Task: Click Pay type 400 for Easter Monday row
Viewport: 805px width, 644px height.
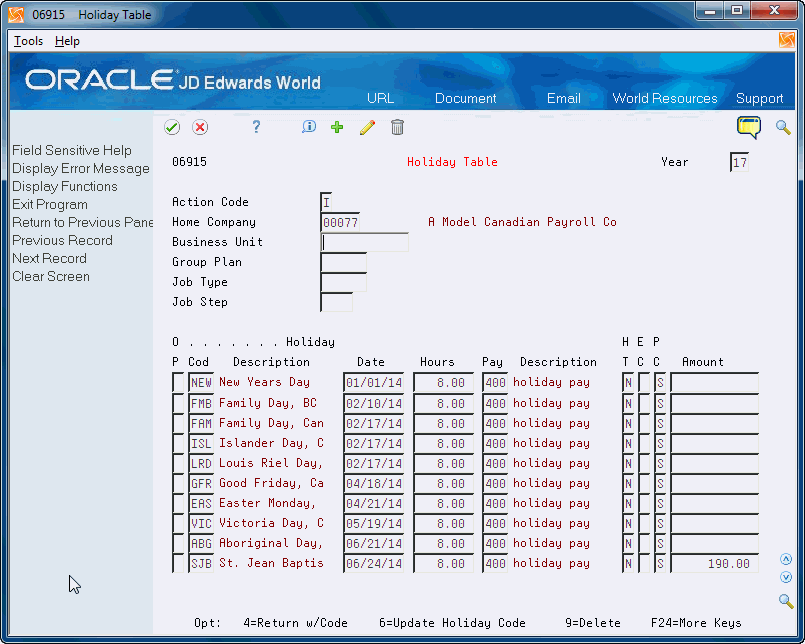Action: point(495,503)
